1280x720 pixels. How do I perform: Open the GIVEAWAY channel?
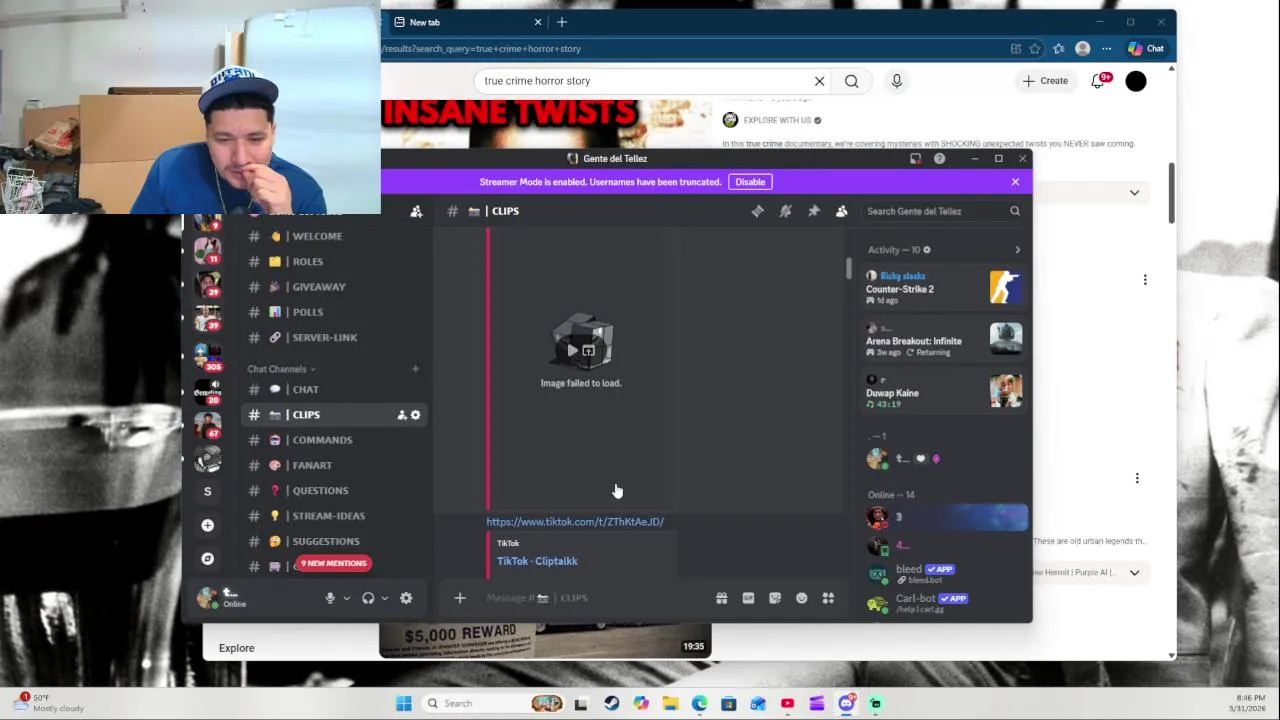(x=335, y=287)
